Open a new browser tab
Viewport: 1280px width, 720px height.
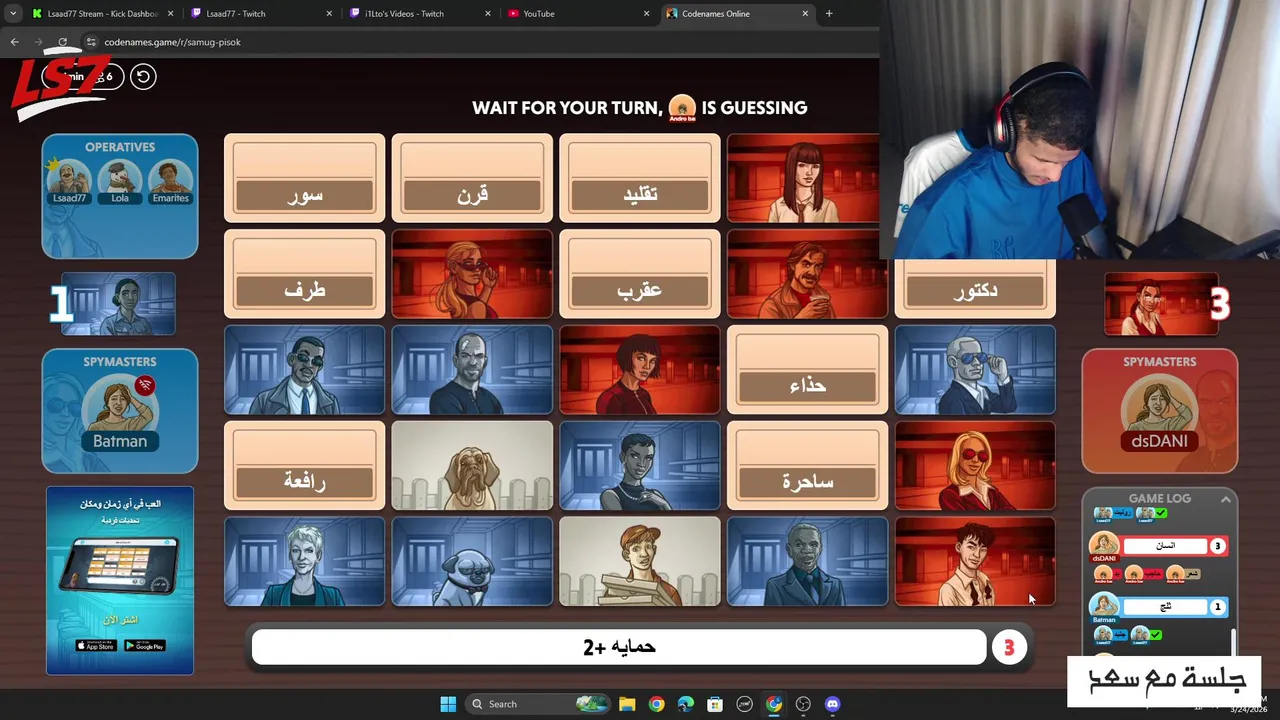(x=829, y=14)
